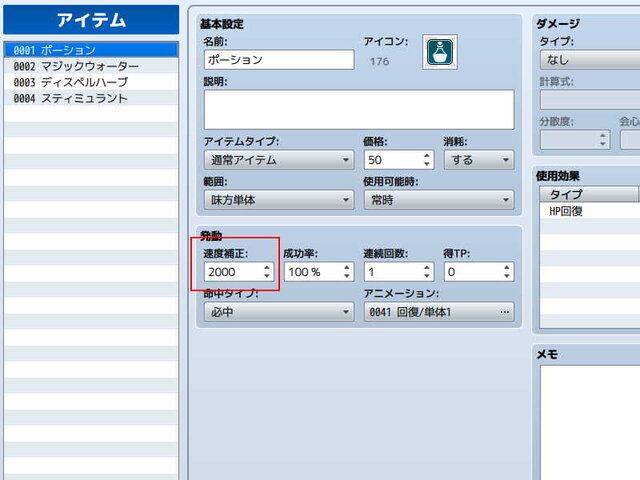
Task: Increase 連続回数 with the up arrow
Action: coord(427,268)
